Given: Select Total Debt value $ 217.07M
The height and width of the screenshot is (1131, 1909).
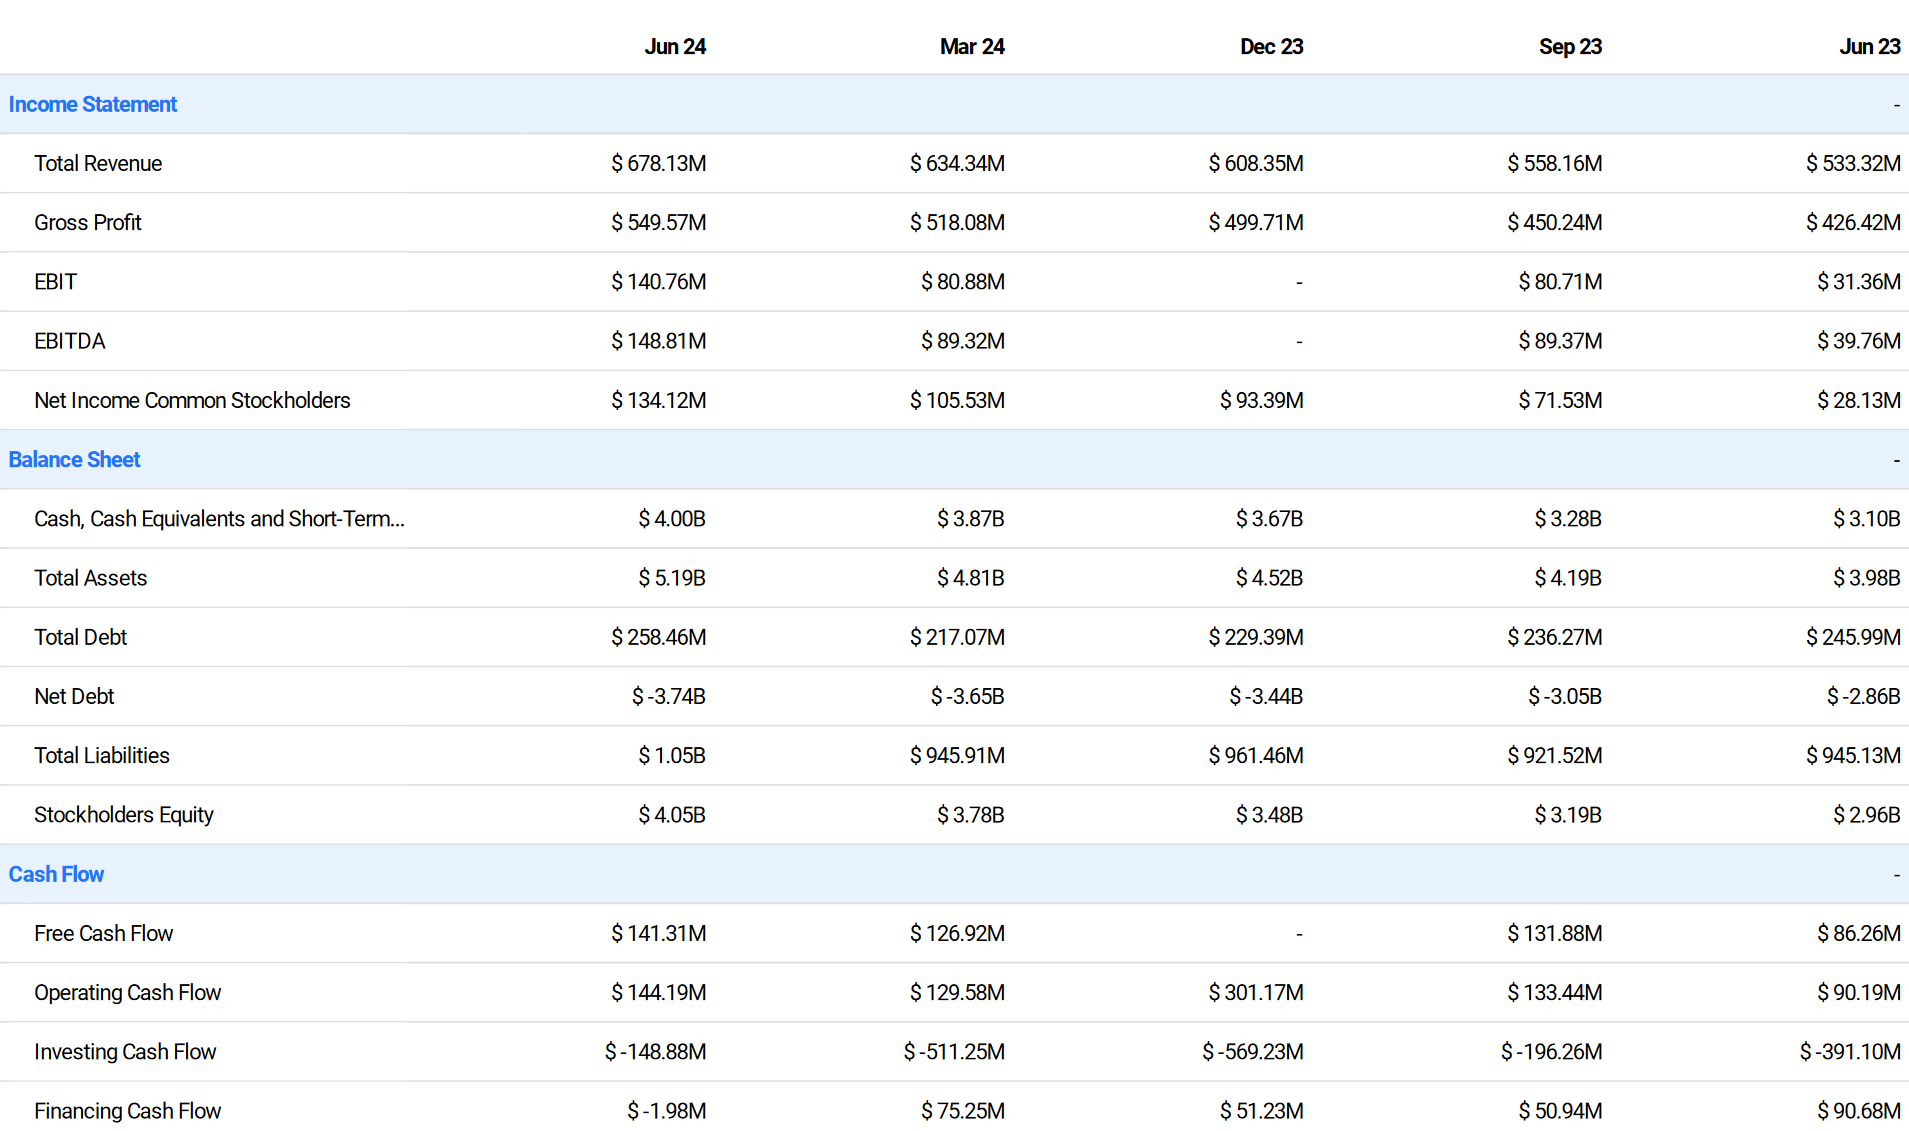Looking at the screenshot, I should (957, 637).
